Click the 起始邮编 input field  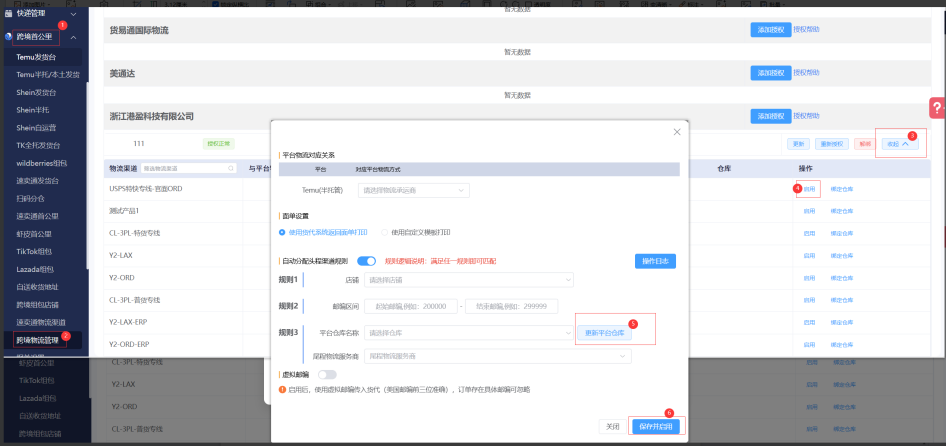(411, 306)
